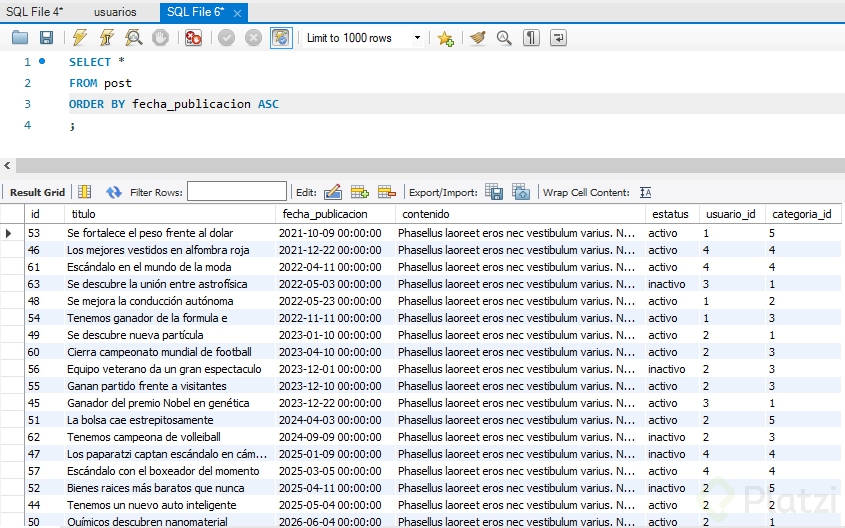
Task: Select 'Tenemos ganador de la formula e'
Action: tap(170, 318)
